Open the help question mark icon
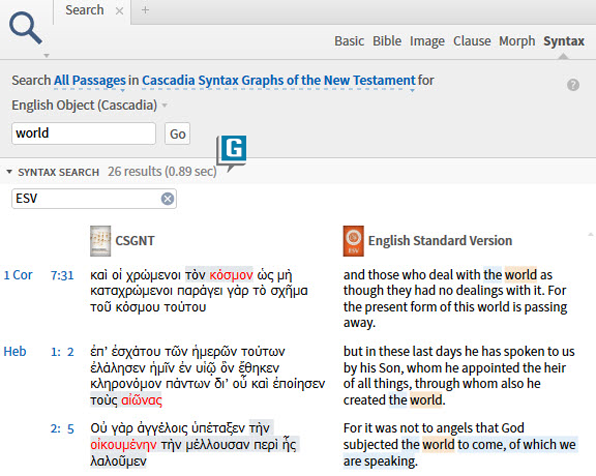This screenshot has width=596, height=476. [573, 85]
